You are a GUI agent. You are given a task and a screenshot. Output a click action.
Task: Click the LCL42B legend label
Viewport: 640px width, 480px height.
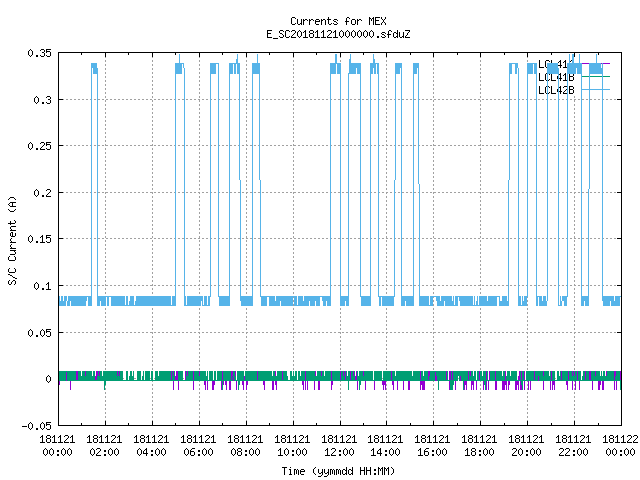(556, 90)
